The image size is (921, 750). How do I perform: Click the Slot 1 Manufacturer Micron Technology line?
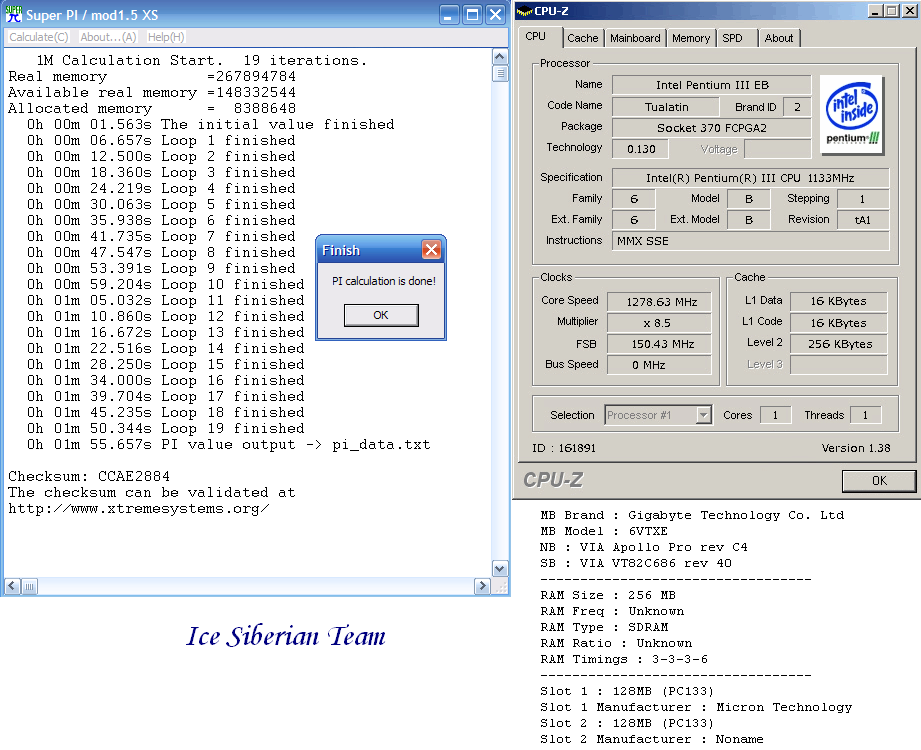(696, 707)
